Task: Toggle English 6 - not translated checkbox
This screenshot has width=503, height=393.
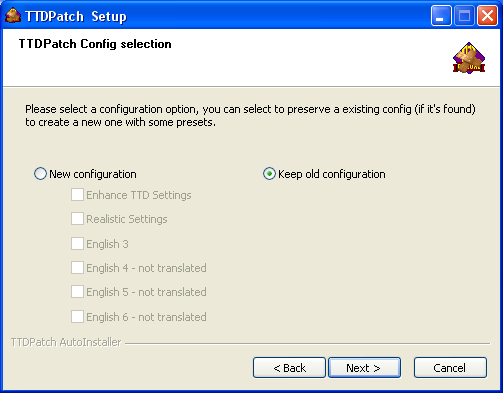Action: (77, 317)
